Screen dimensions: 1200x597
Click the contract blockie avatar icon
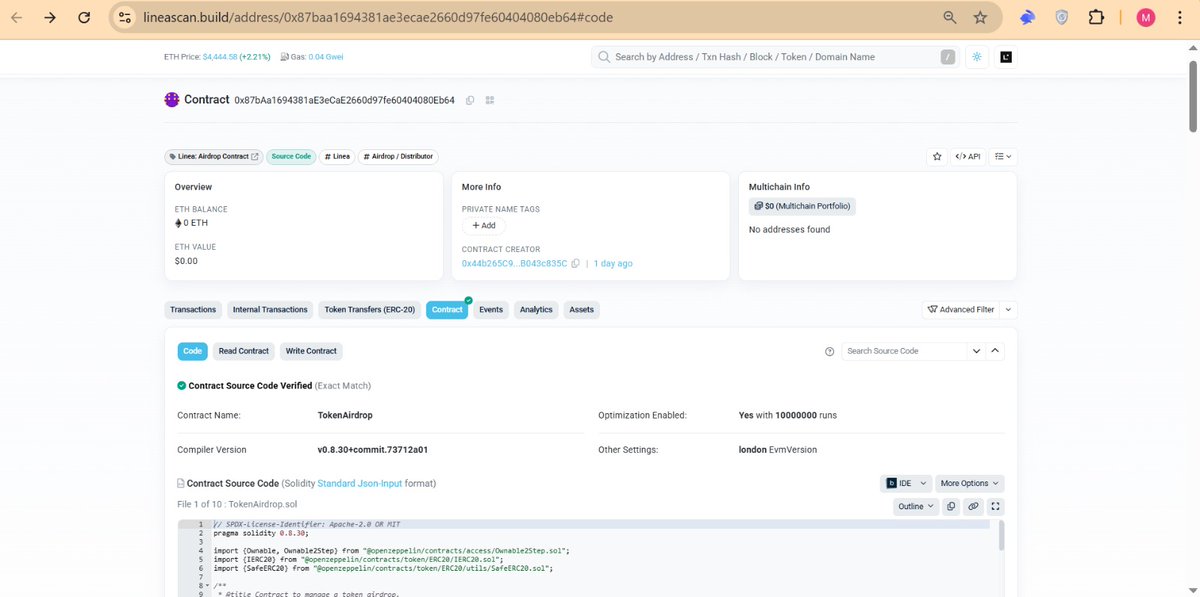click(172, 100)
